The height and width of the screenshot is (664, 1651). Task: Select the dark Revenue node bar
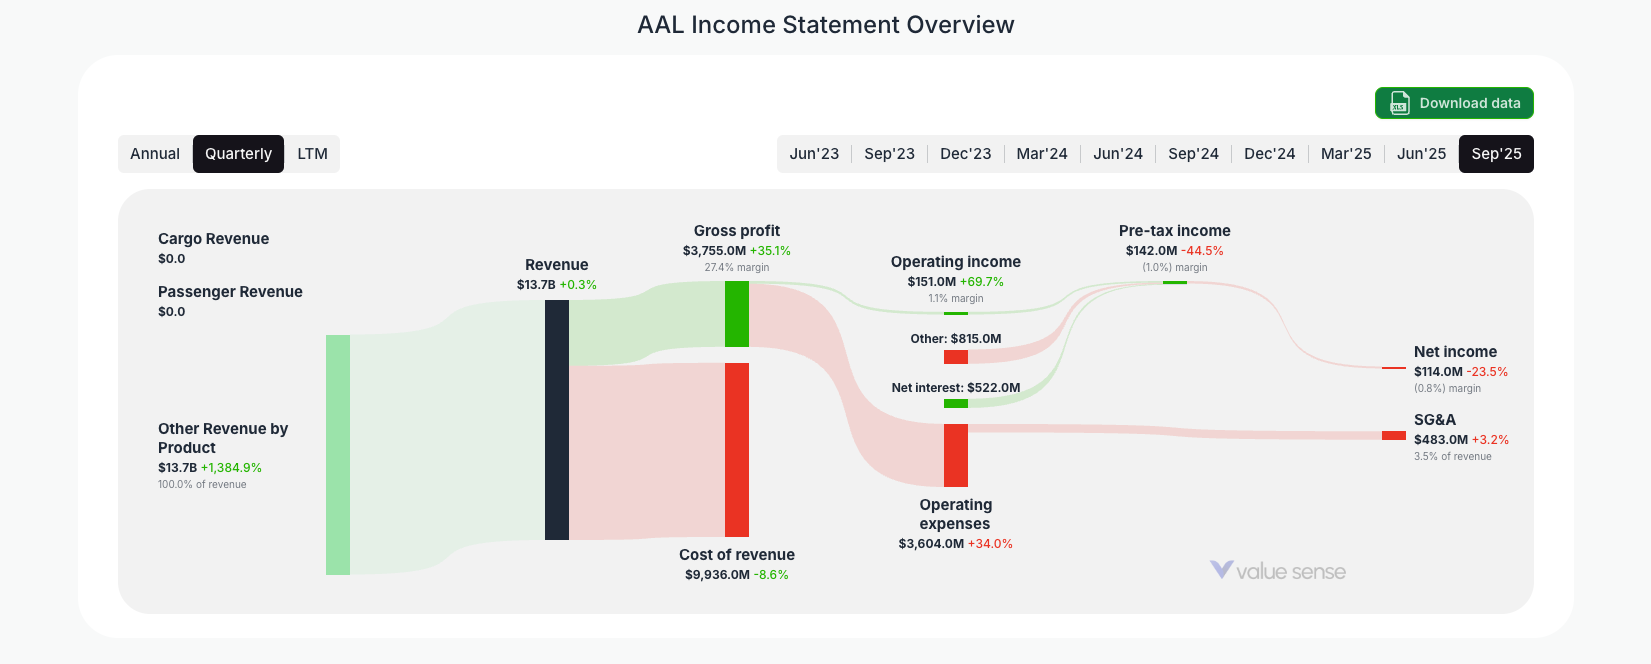pyautogui.click(x=555, y=420)
